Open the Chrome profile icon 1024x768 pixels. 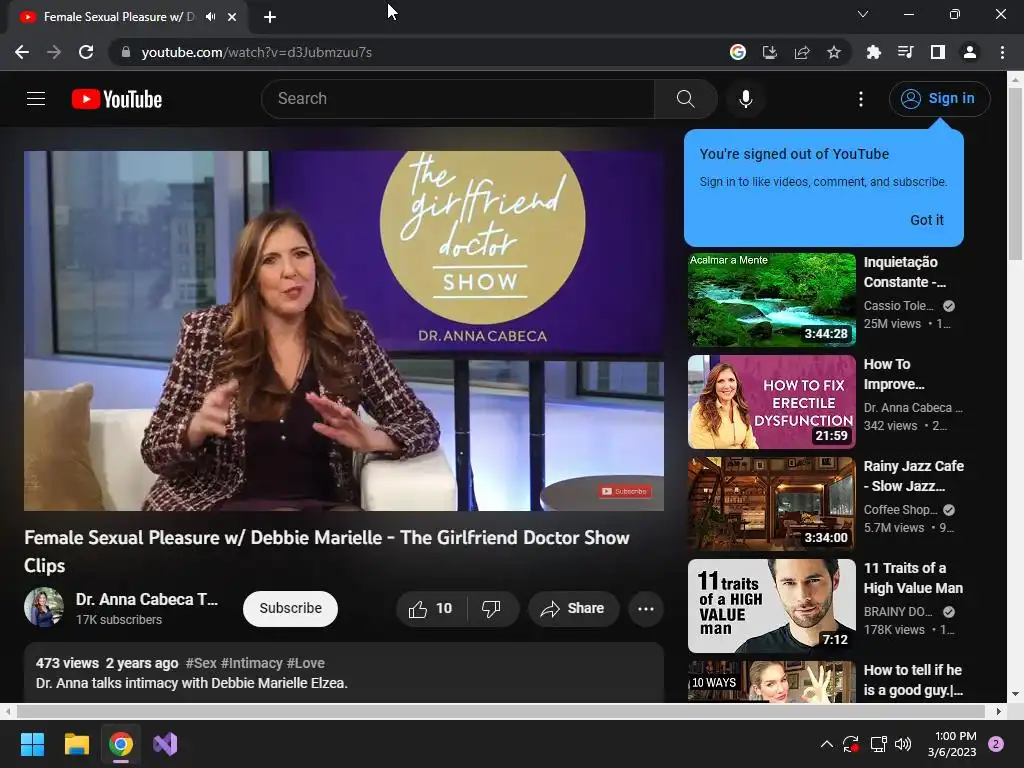click(x=970, y=52)
